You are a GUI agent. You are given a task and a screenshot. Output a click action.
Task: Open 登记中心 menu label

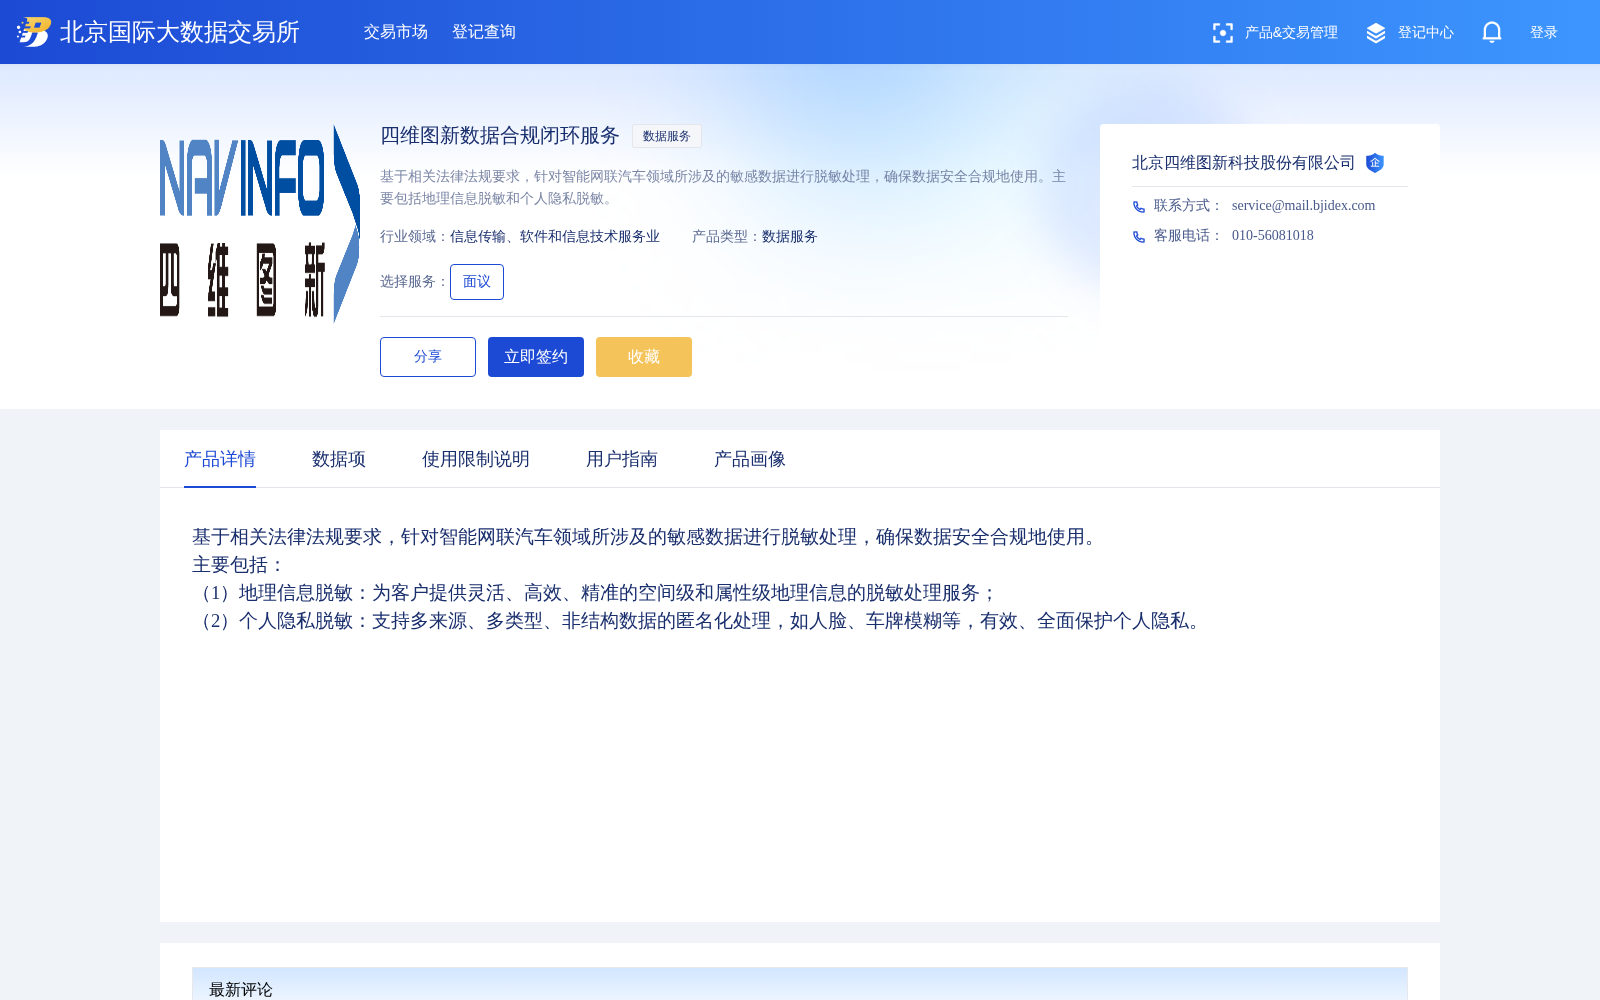(x=1426, y=33)
